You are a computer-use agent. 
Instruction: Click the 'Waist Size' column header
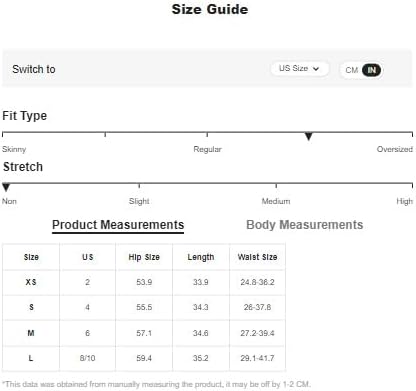(x=257, y=257)
